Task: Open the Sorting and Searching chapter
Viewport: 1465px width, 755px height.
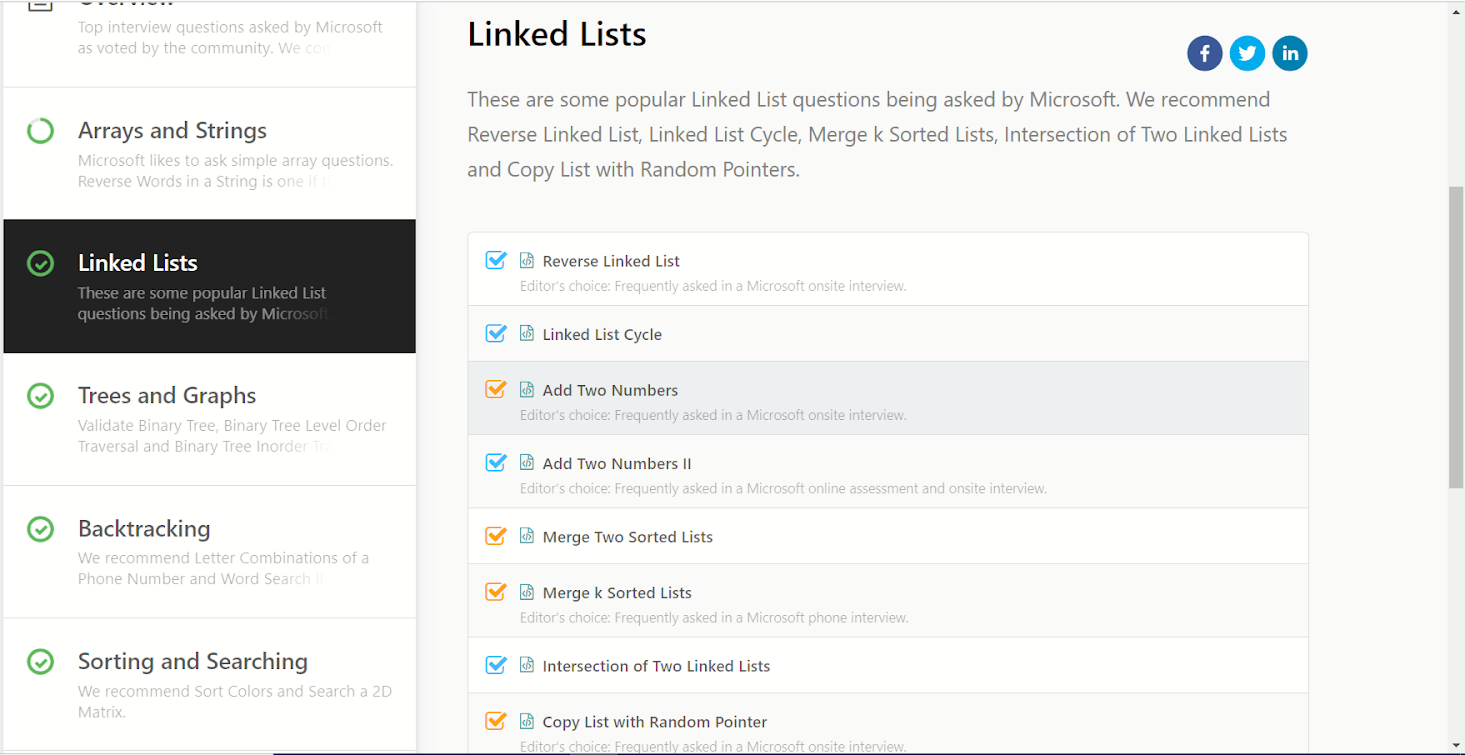Action: [x=193, y=661]
